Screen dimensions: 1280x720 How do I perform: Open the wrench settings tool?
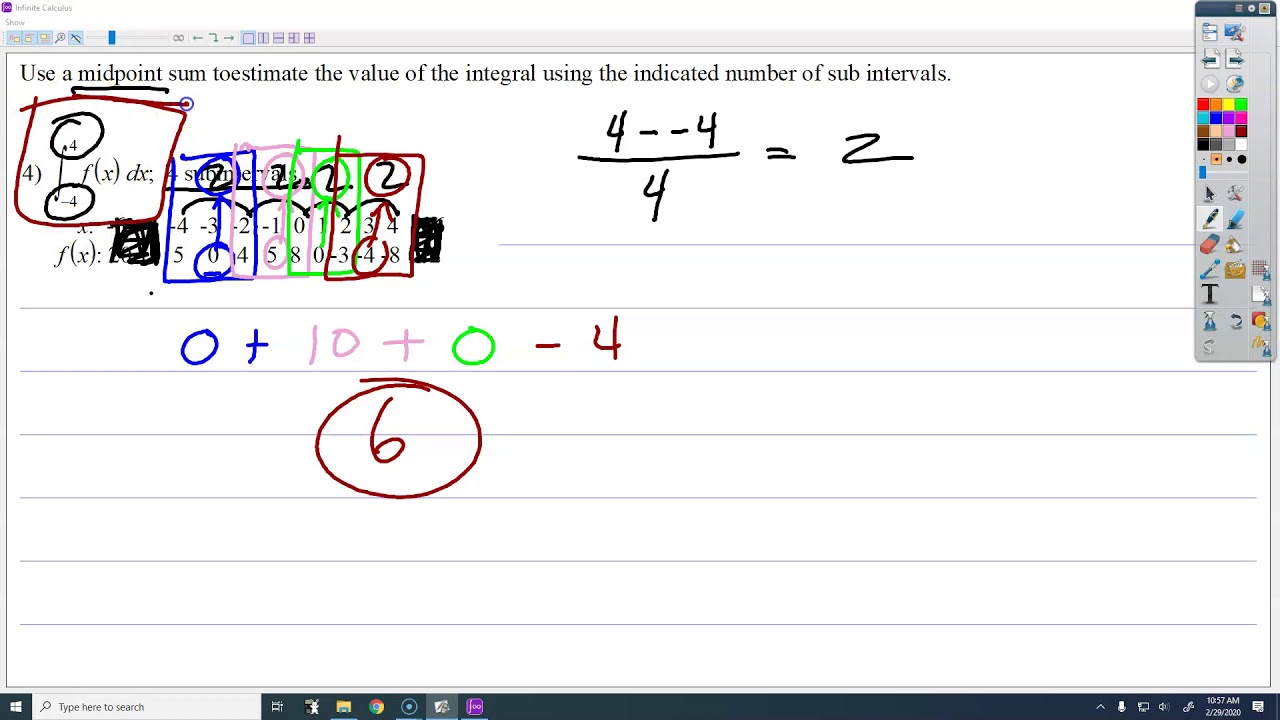pos(1236,193)
